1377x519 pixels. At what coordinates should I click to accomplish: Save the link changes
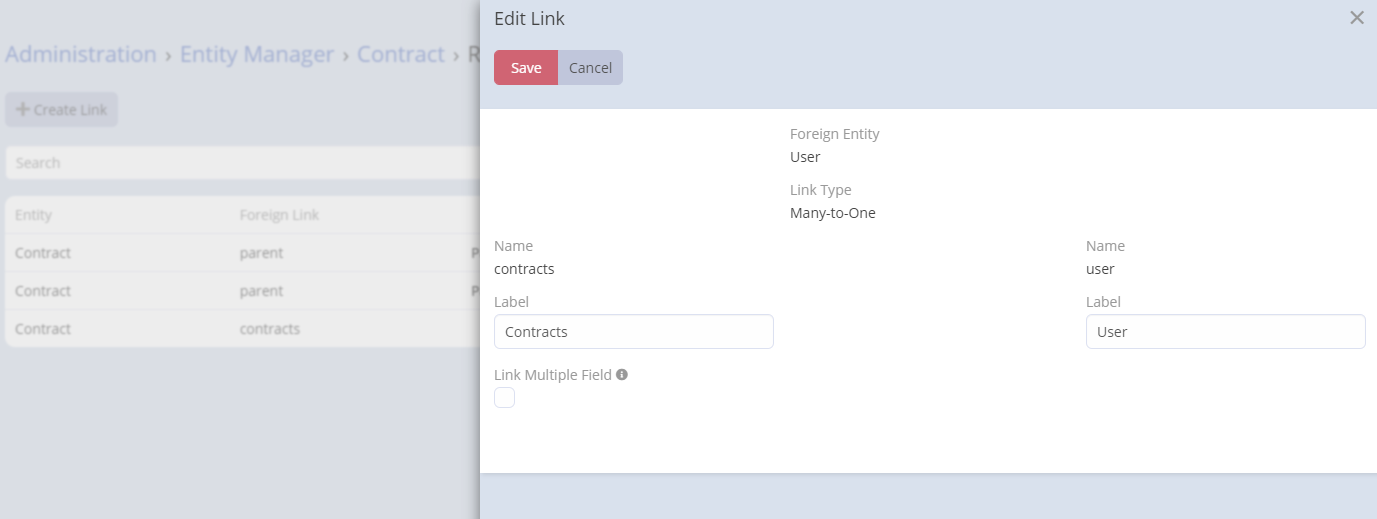coord(526,68)
